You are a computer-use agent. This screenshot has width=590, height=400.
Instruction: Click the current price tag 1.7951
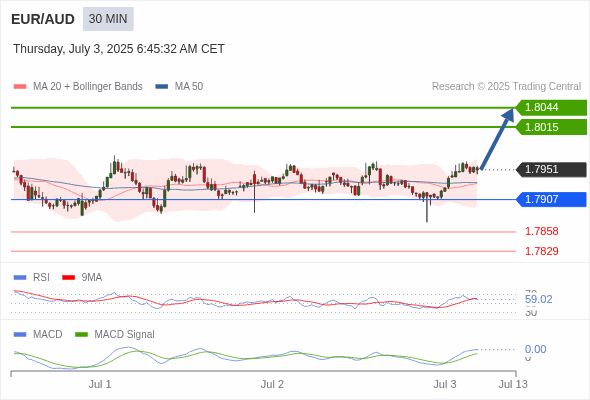coord(551,169)
